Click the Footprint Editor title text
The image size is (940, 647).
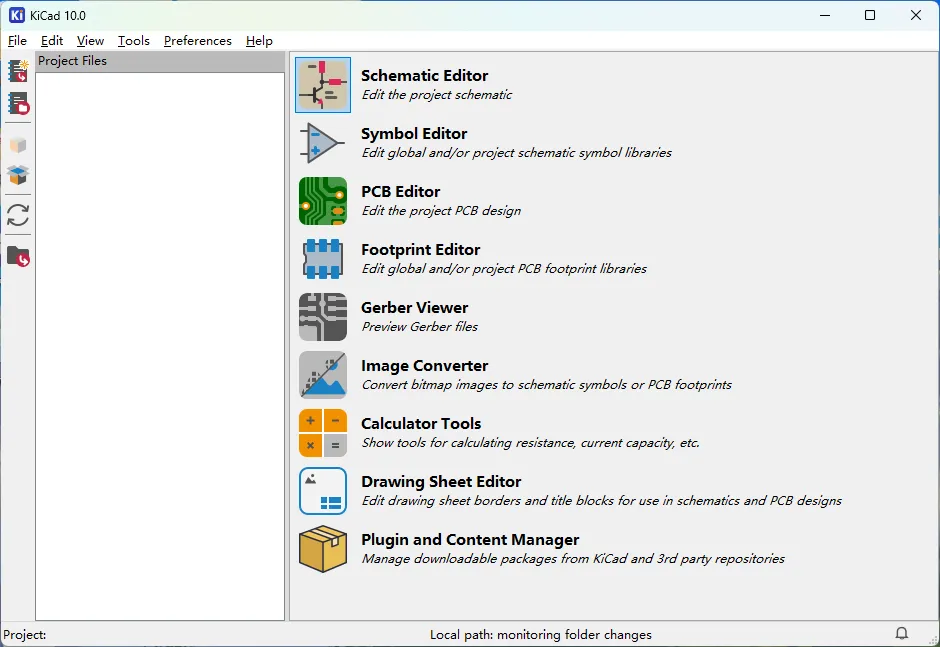pos(420,249)
